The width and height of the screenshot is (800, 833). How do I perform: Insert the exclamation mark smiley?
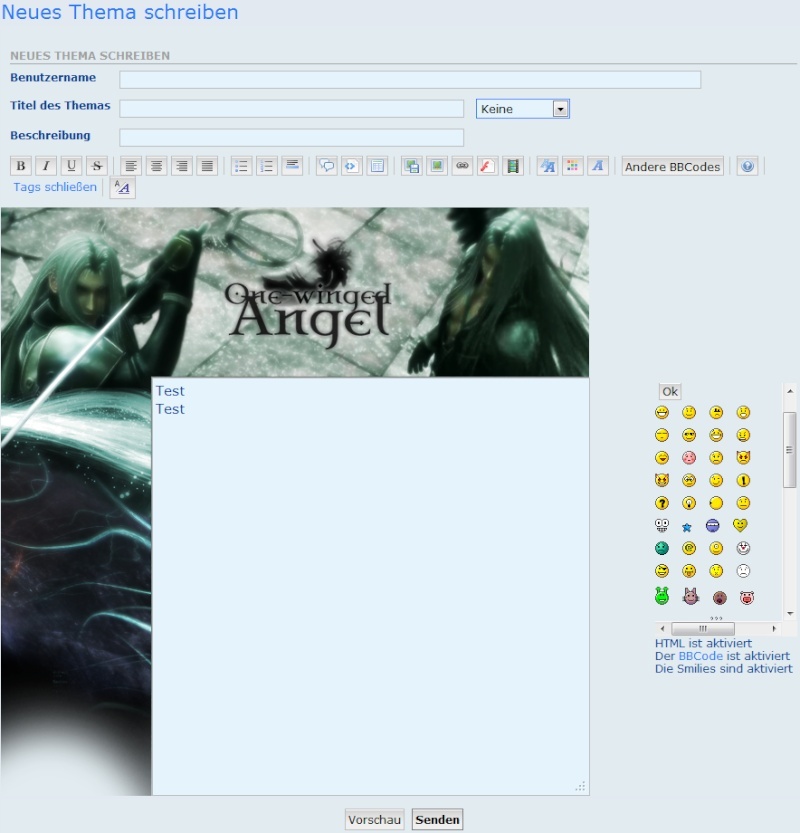click(x=743, y=481)
